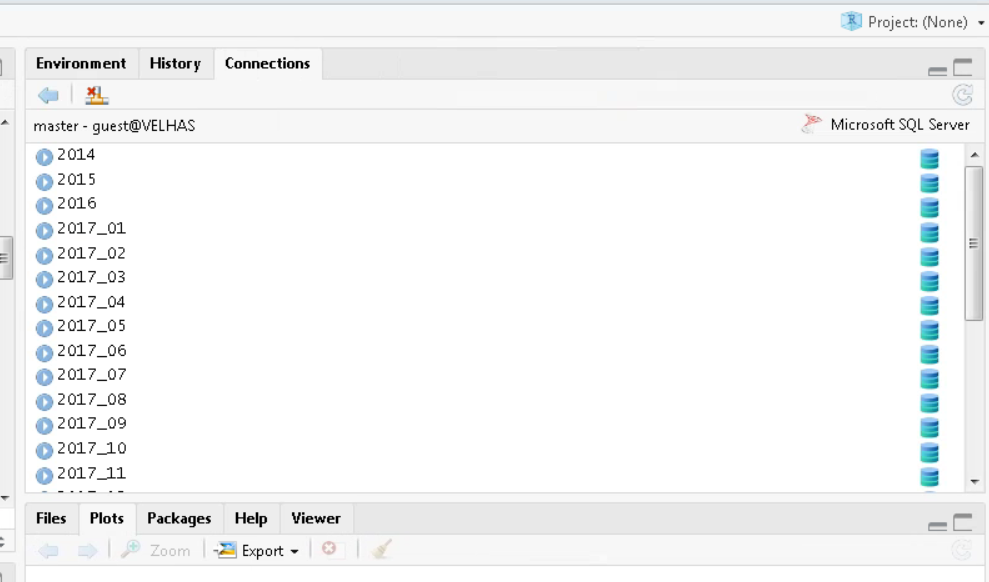Click the clear all plots broom icon
Viewport: 989px width, 582px height.
click(x=380, y=550)
